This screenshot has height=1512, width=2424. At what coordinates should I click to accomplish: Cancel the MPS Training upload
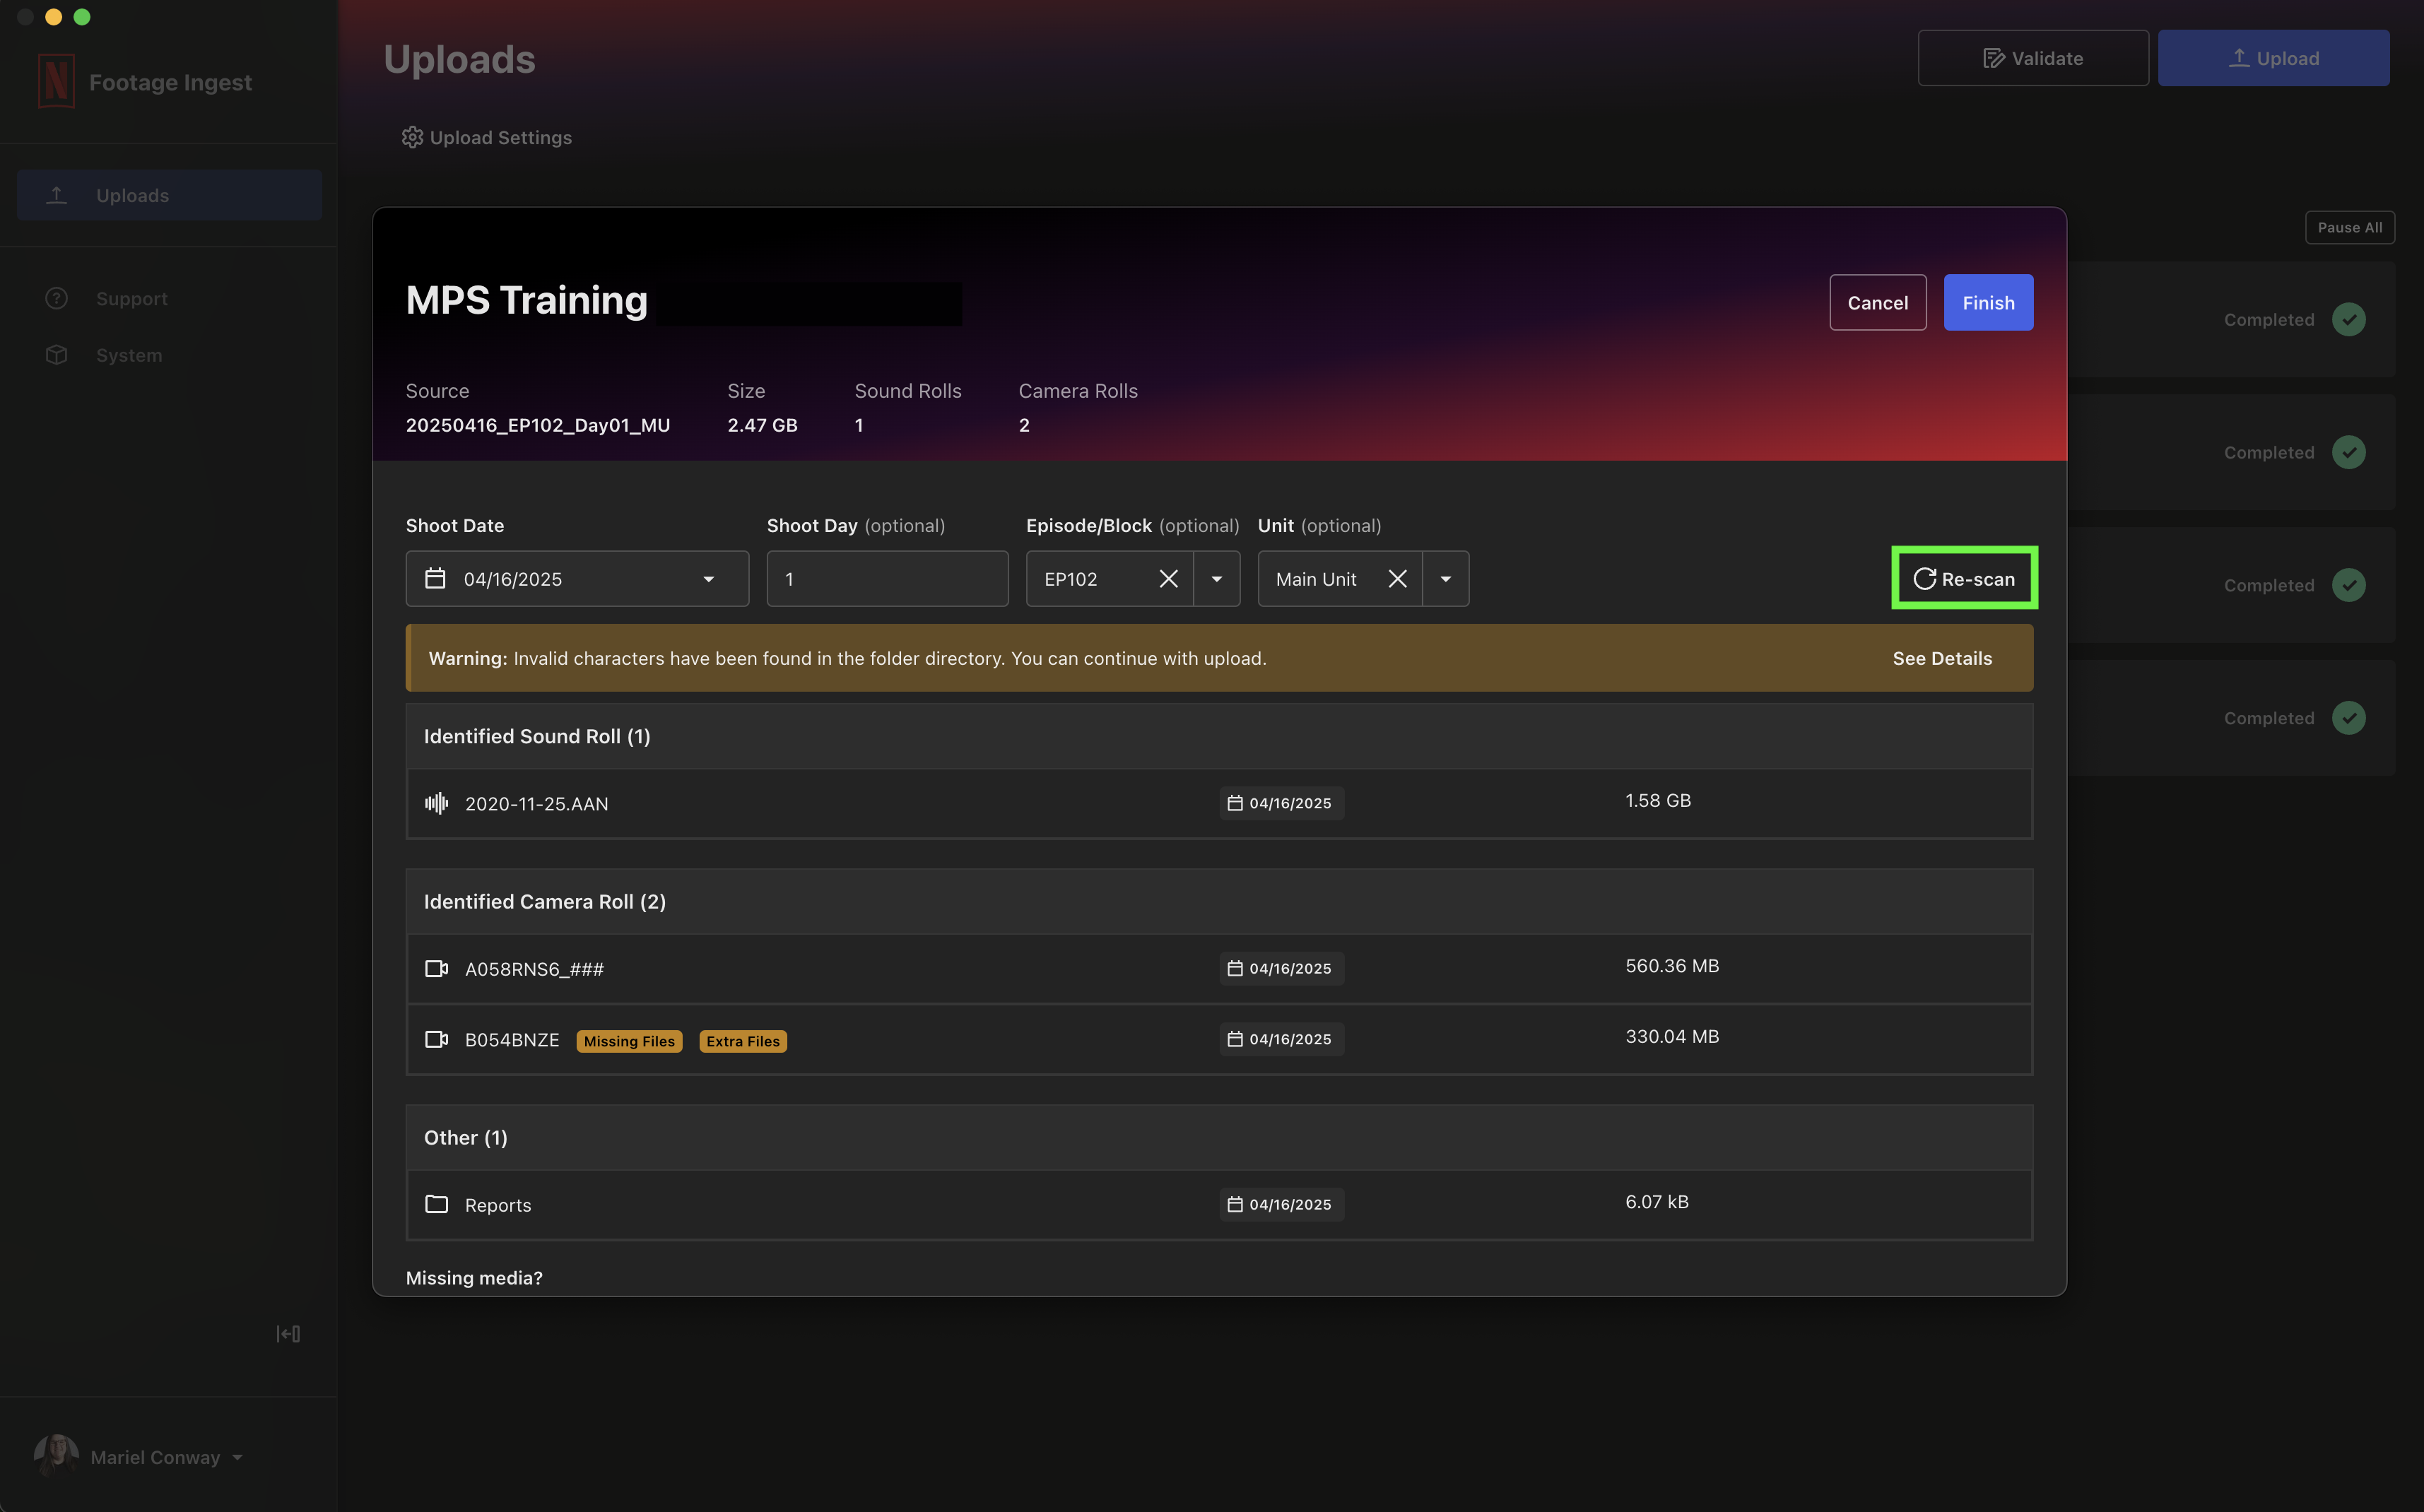point(1877,302)
